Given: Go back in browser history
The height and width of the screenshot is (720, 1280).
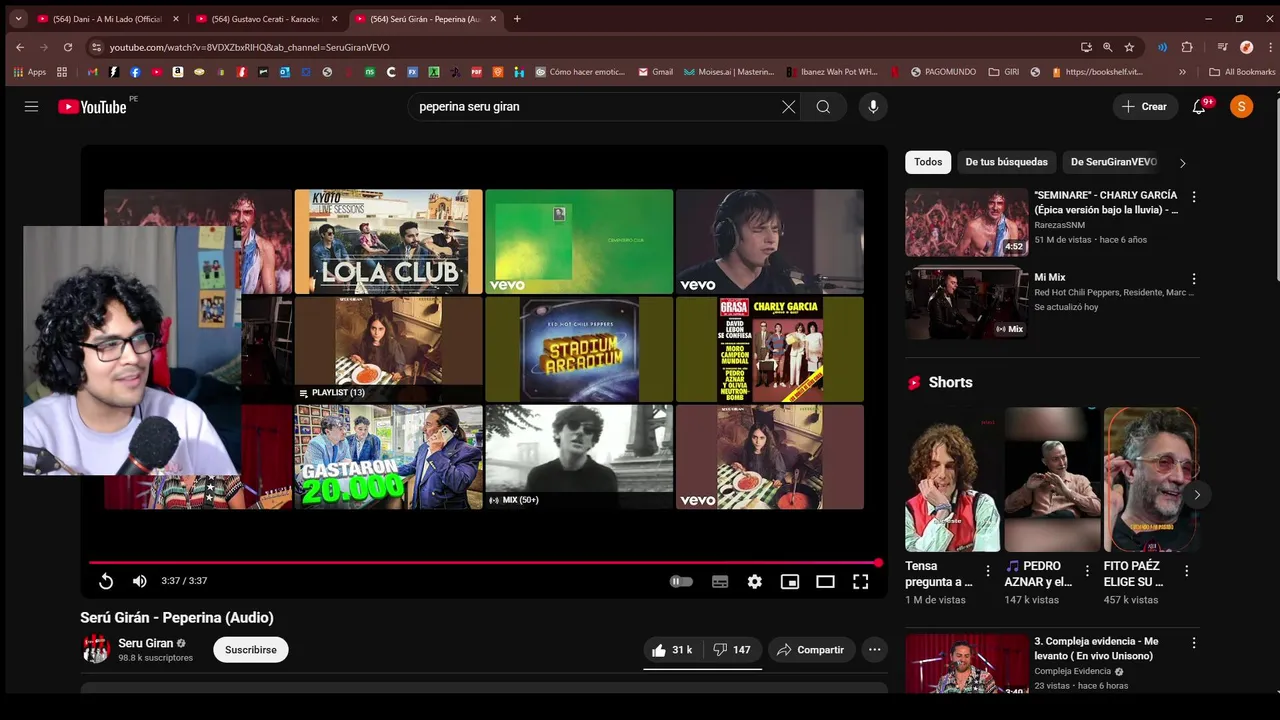Looking at the screenshot, I should click(x=20, y=47).
